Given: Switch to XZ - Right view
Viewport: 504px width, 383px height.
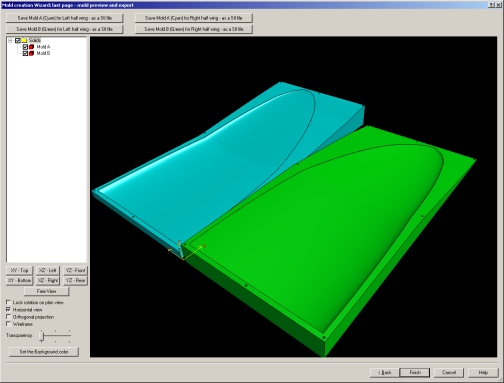Looking at the screenshot, I should 48,280.
